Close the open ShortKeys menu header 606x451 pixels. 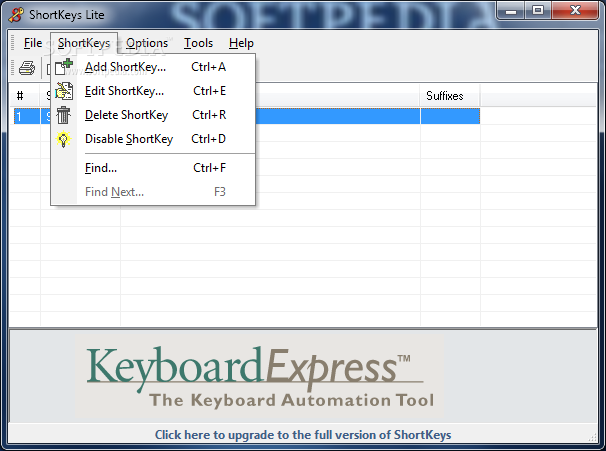(84, 43)
